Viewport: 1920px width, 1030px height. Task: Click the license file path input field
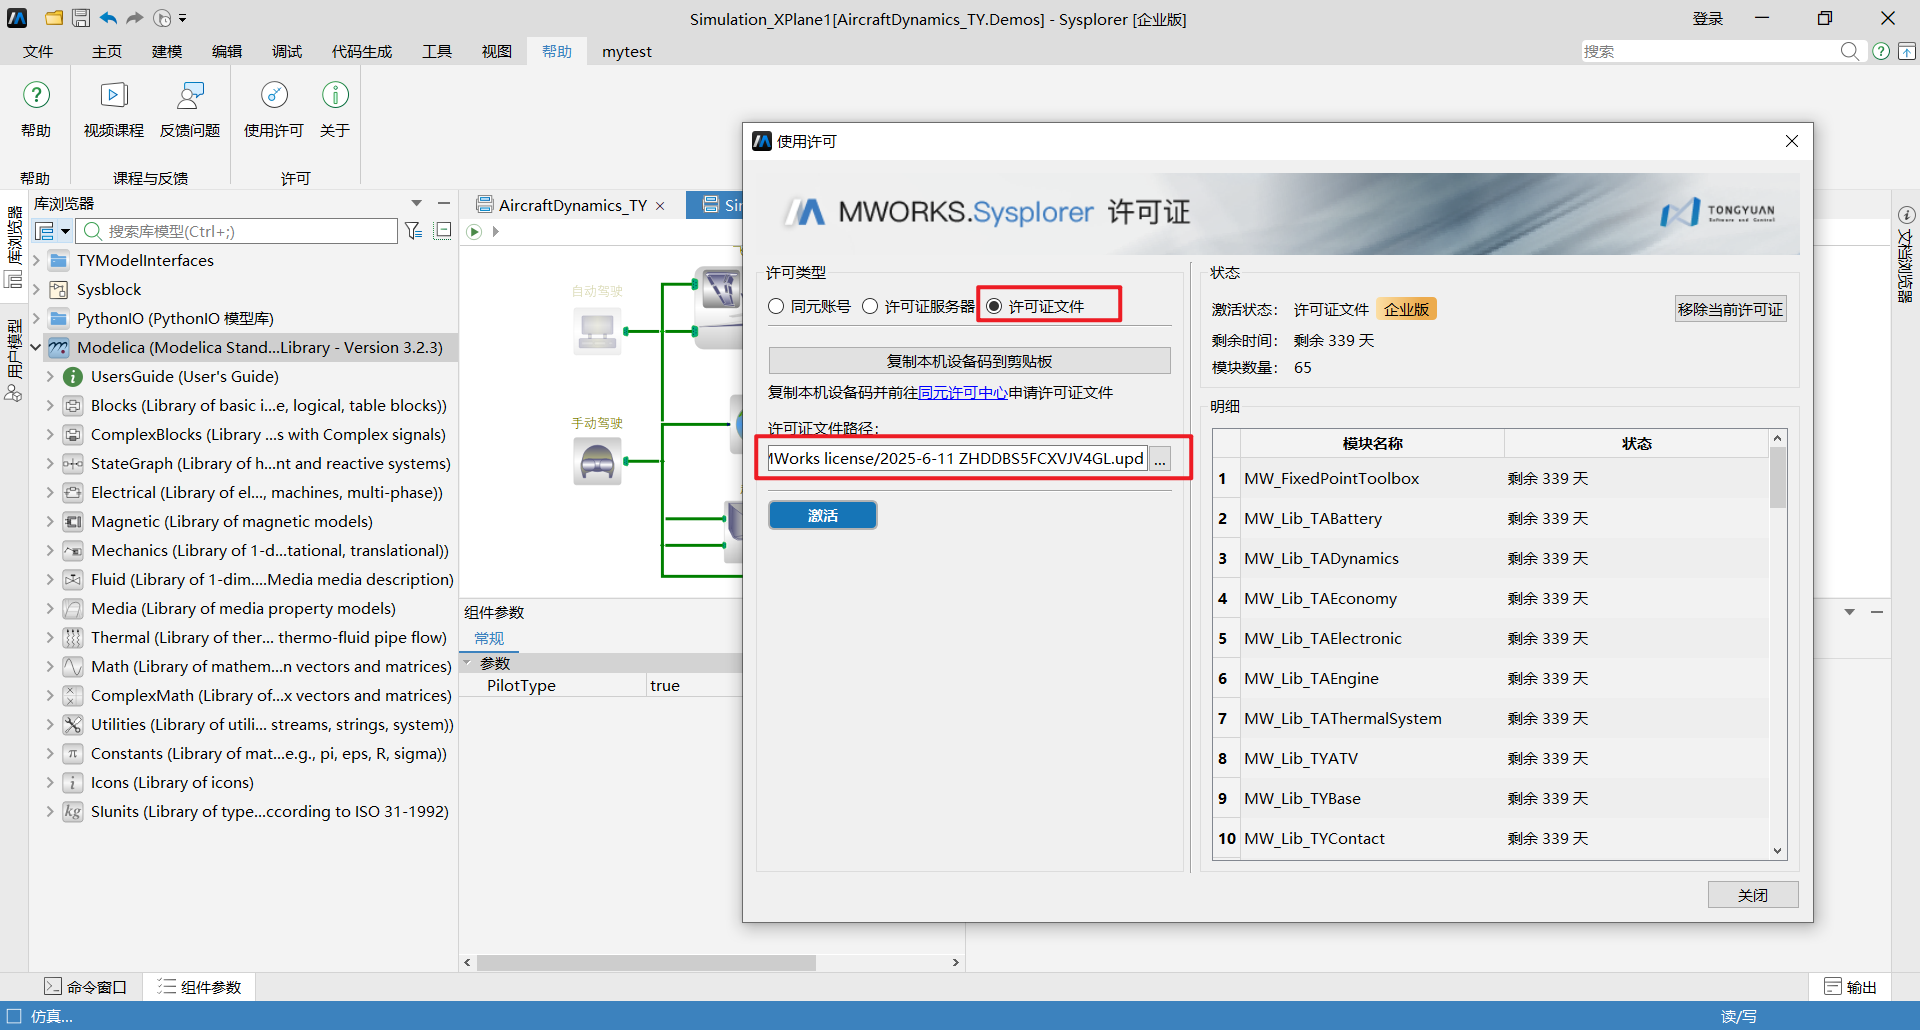958,459
